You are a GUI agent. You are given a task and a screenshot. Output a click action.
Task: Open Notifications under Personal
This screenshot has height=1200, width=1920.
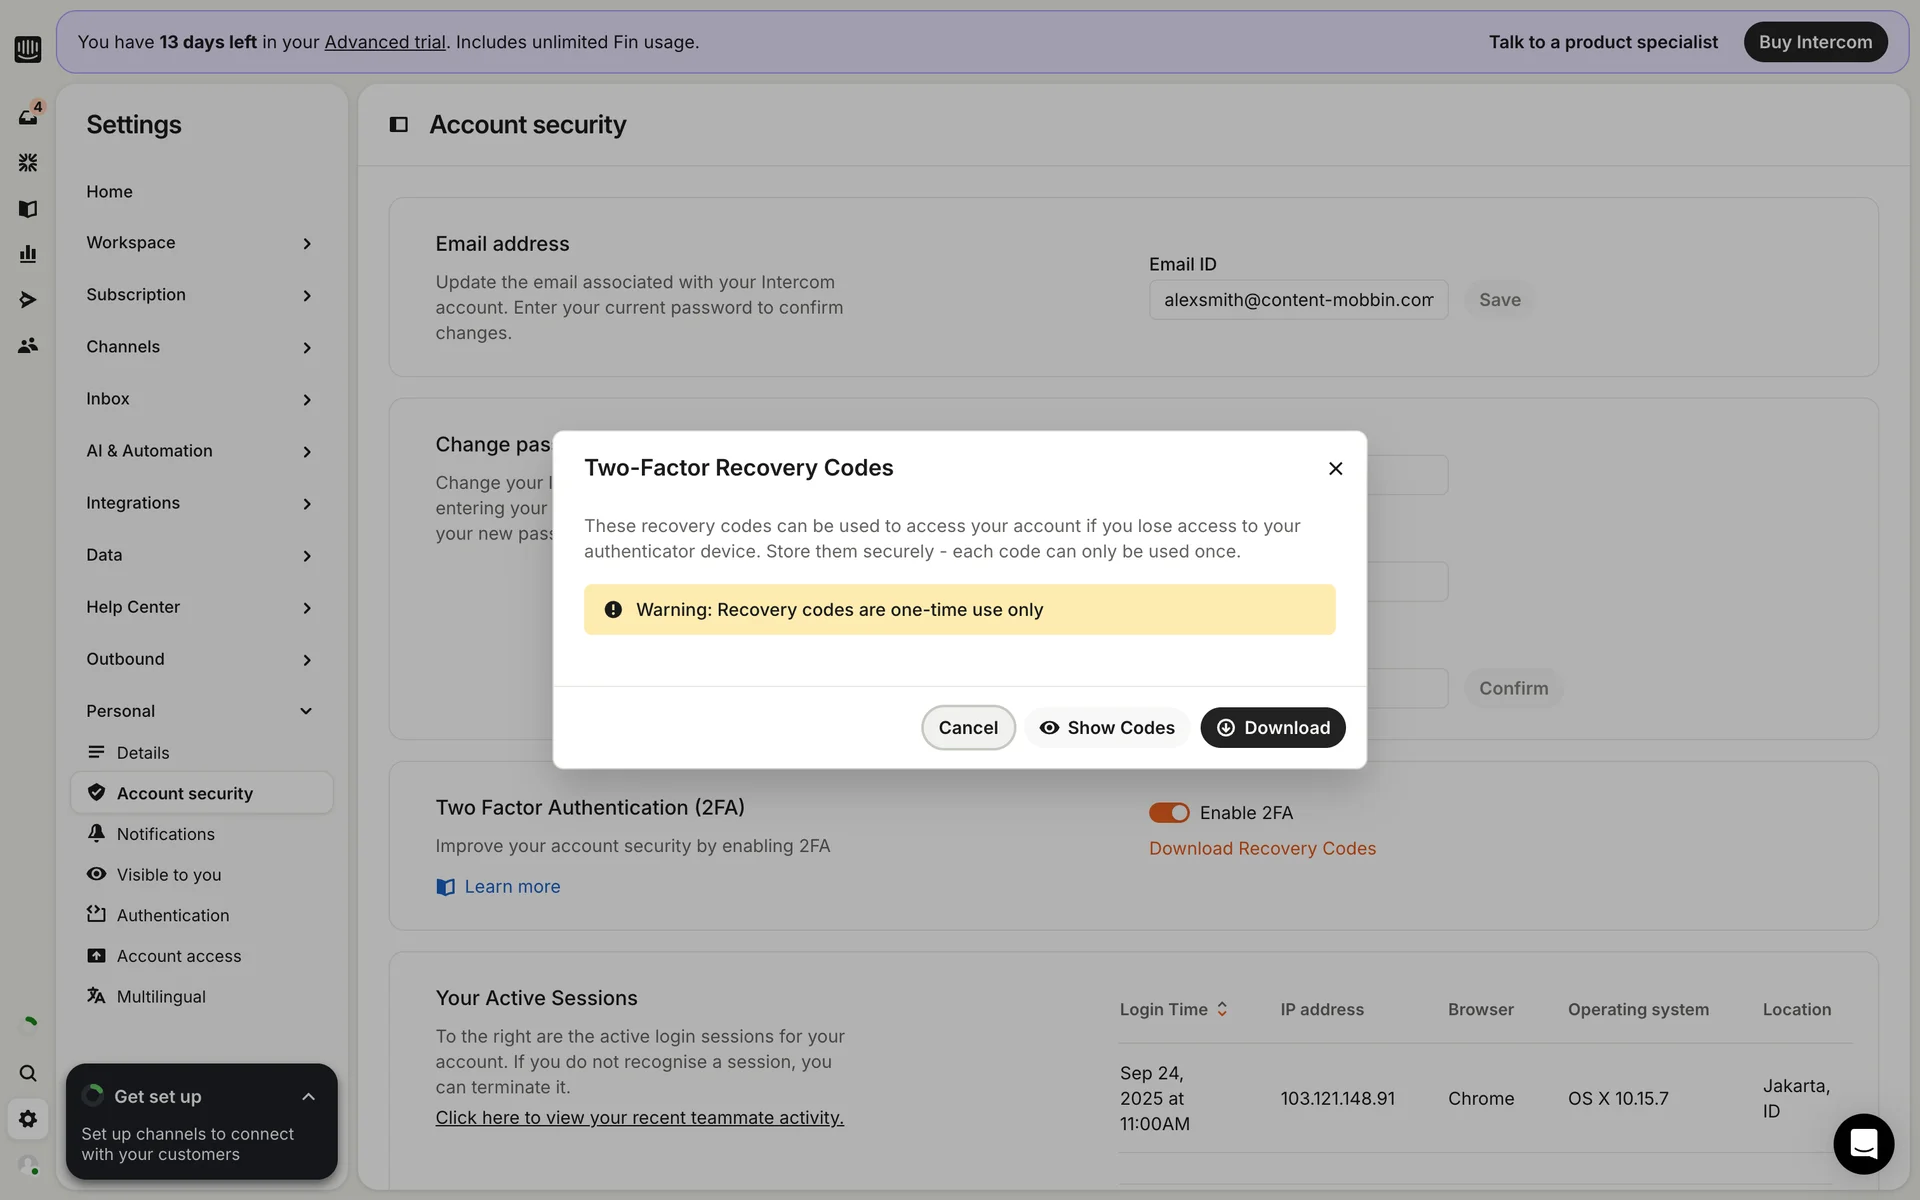click(x=165, y=834)
